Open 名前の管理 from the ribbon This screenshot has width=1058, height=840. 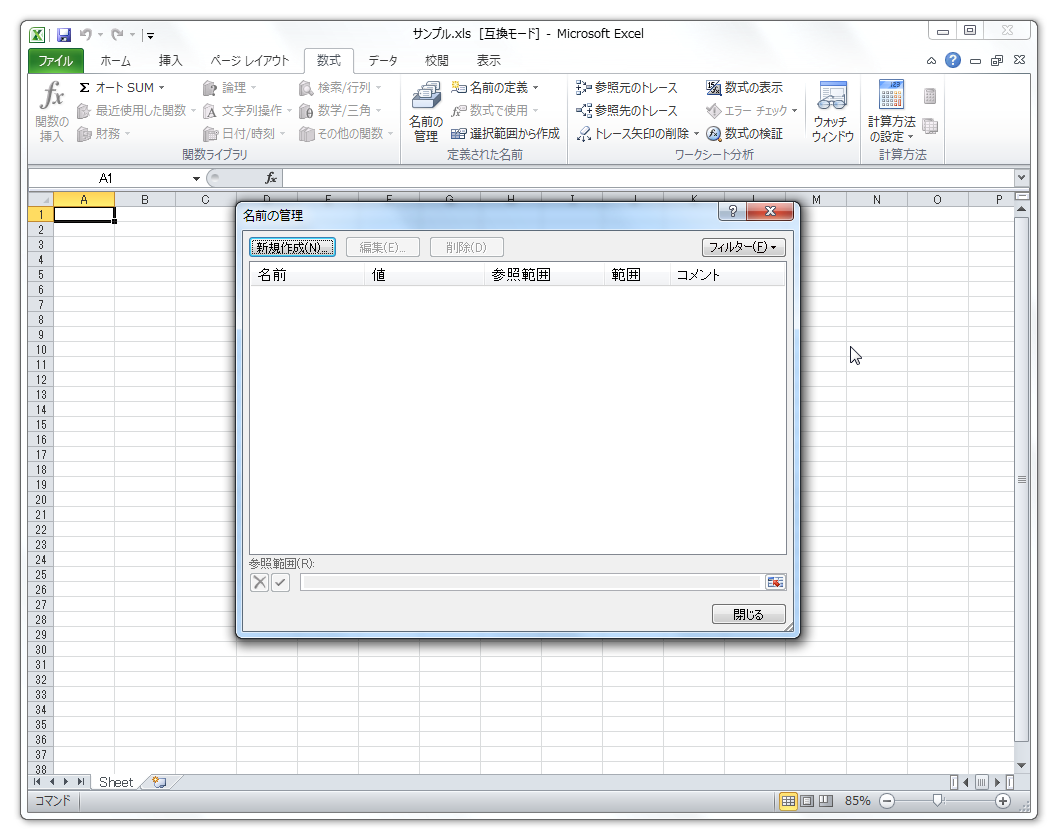click(426, 112)
